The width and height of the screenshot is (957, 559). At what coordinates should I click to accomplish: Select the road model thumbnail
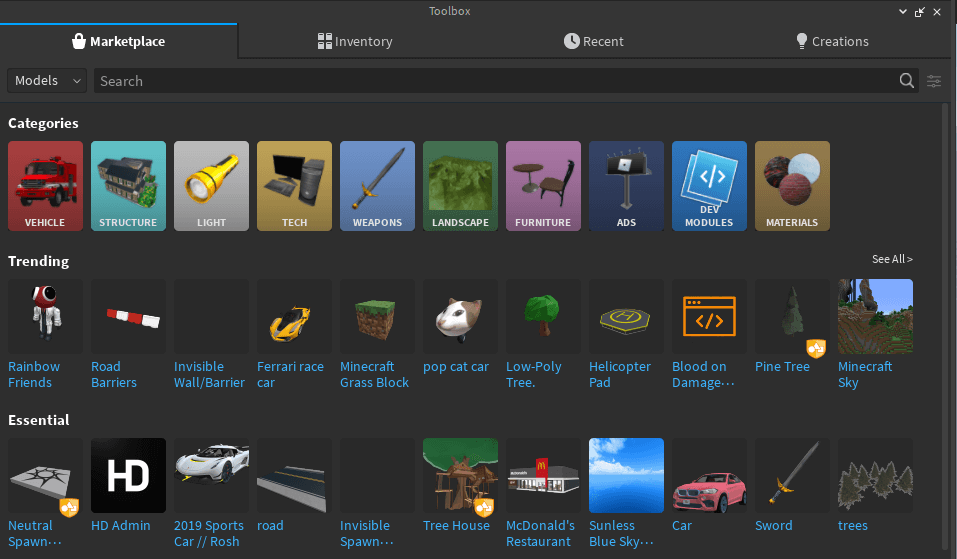tap(294, 475)
